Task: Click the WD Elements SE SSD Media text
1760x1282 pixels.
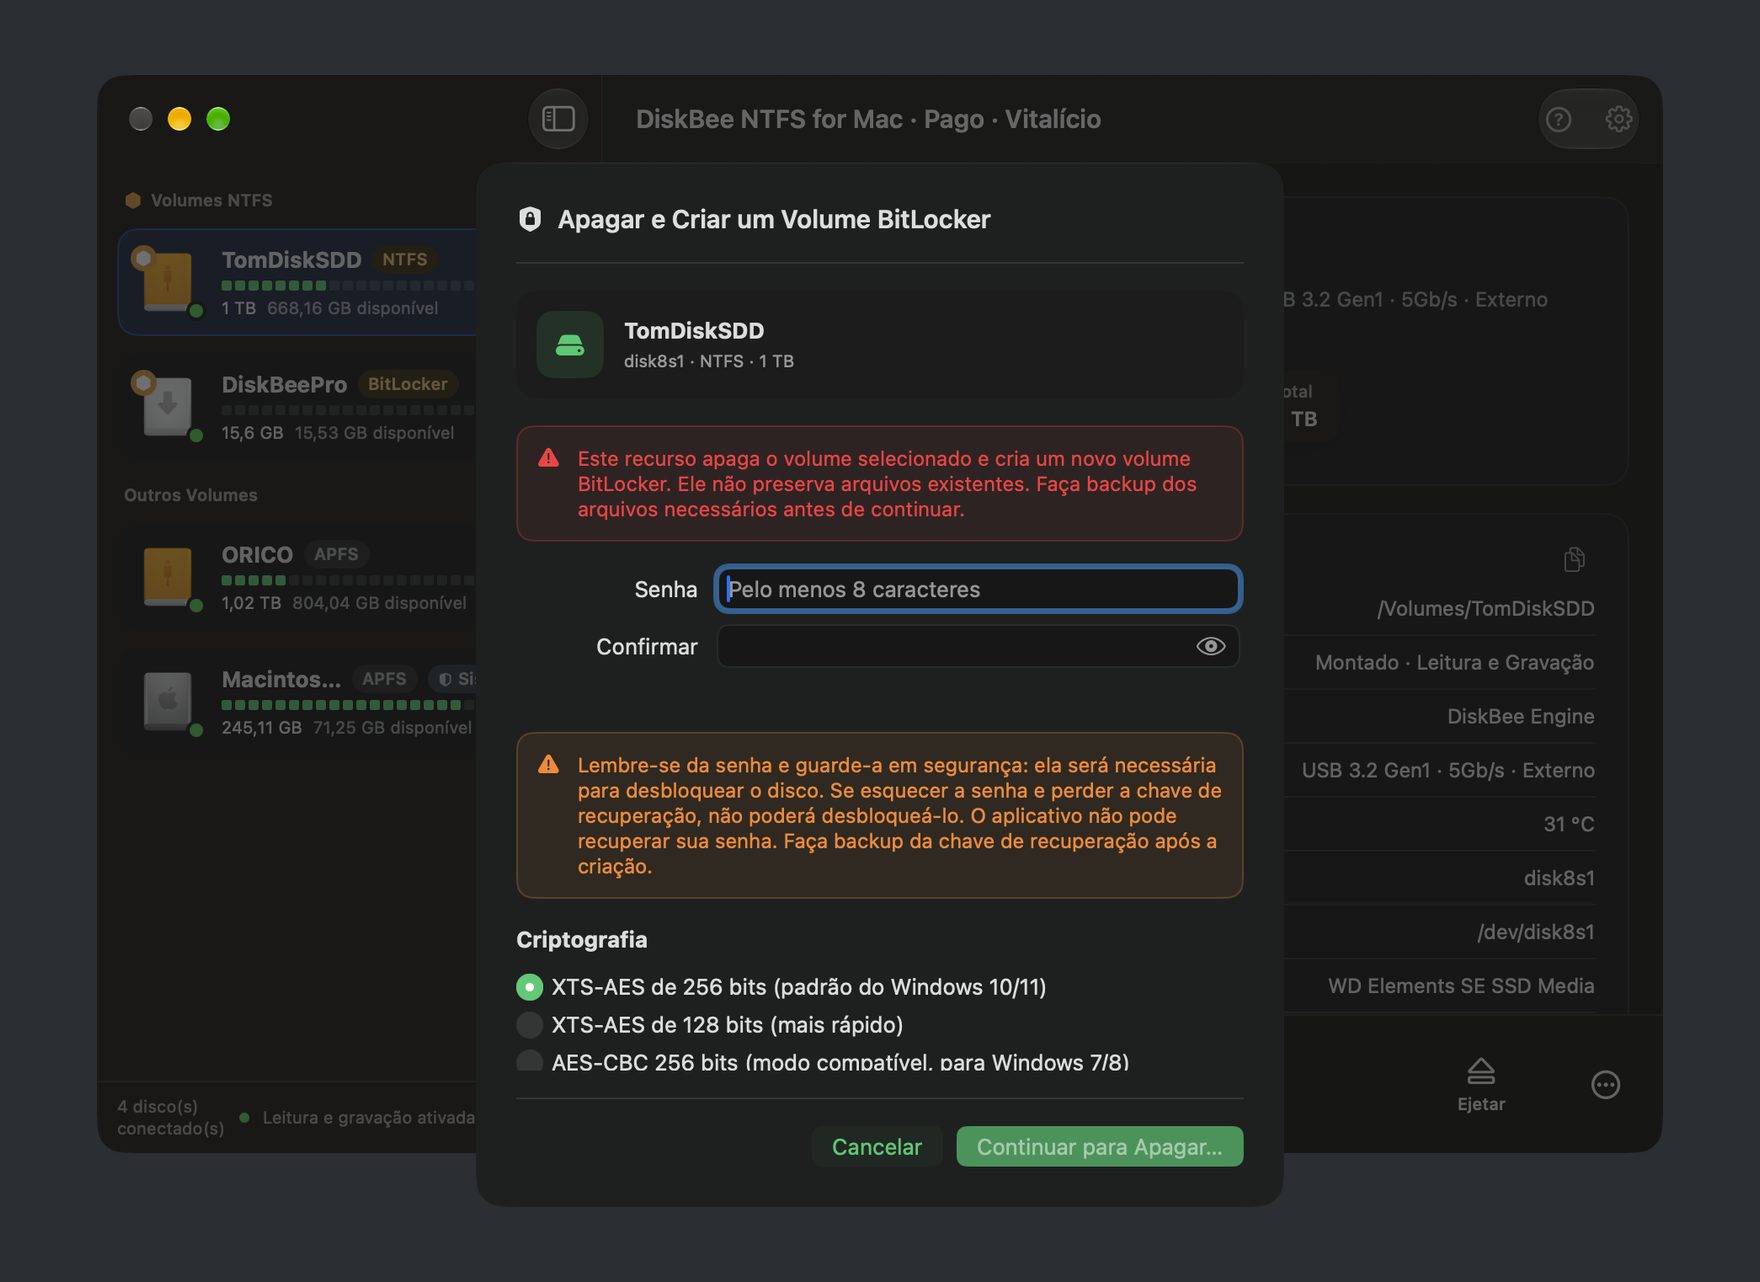Action: click(x=1461, y=986)
